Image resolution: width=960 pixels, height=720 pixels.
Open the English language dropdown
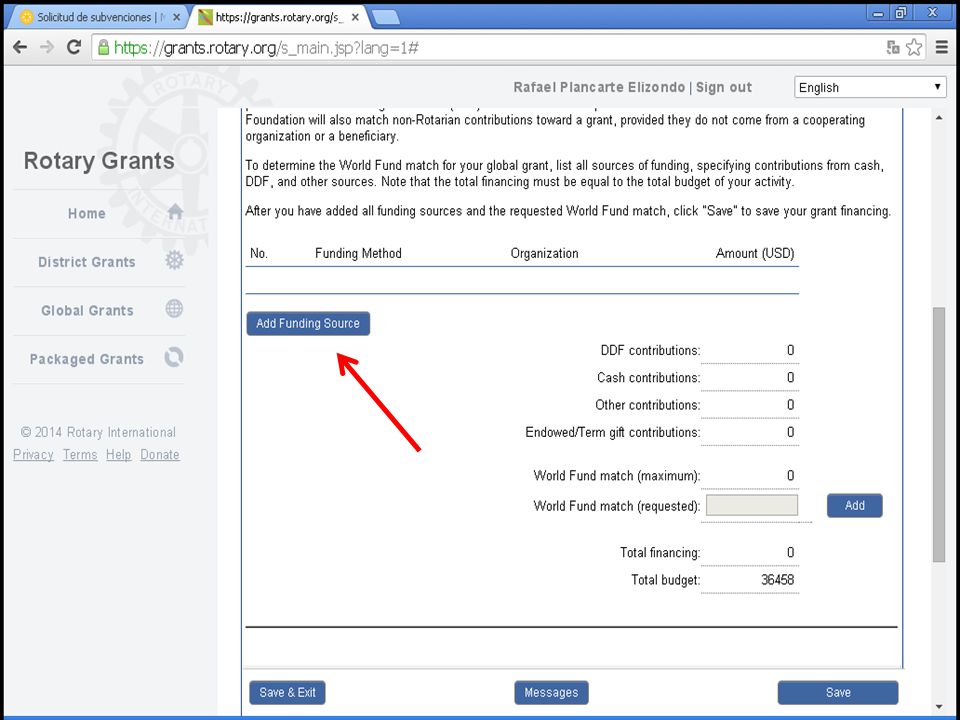tap(870, 88)
